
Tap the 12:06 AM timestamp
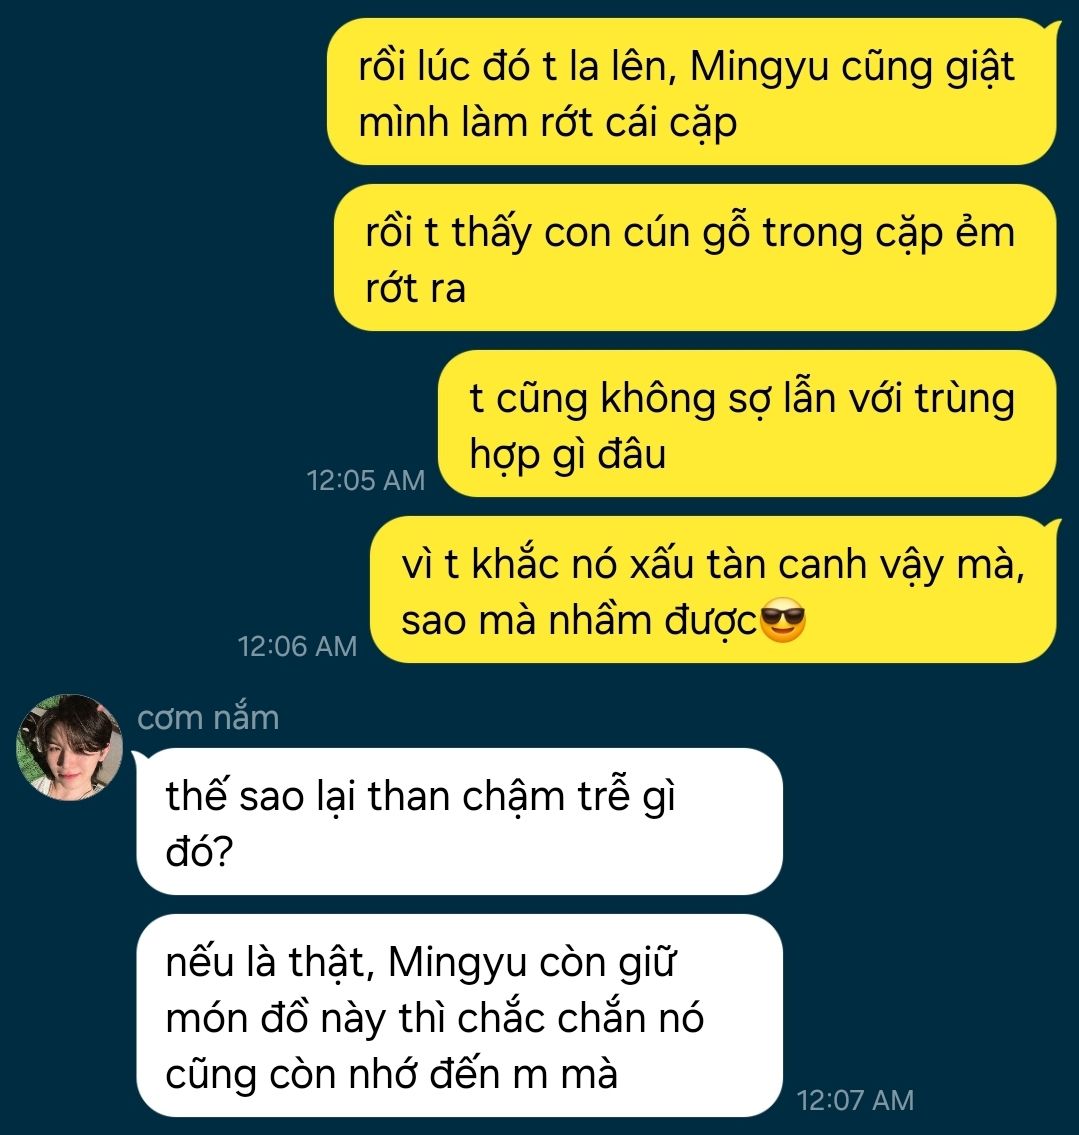click(297, 646)
